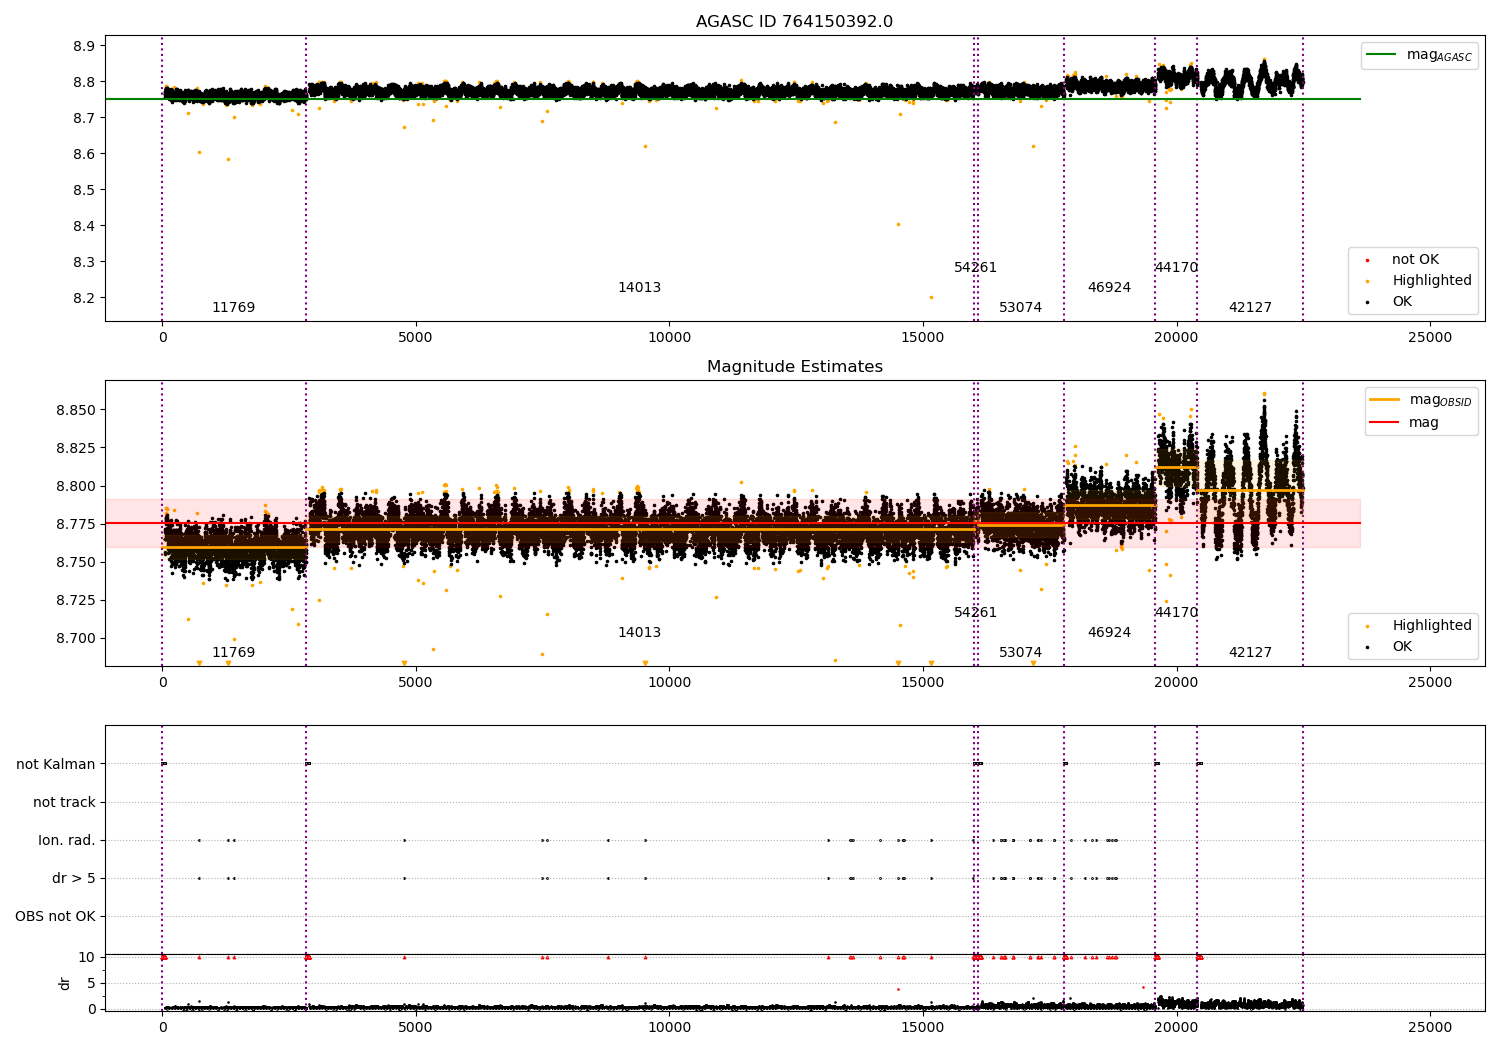Viewport: 1500px width, 1050px height.
Task: Click the plot title "AGASC ID 764150392.0"
Action: 794,22
